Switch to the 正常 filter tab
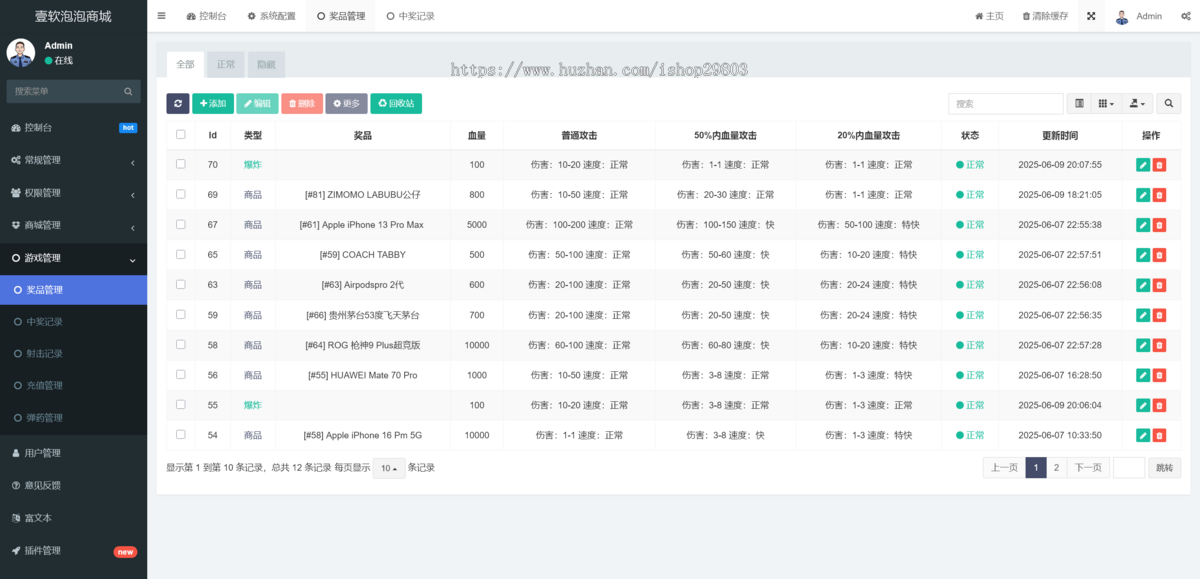The image size is (1200, 579). tap(226, 64)
